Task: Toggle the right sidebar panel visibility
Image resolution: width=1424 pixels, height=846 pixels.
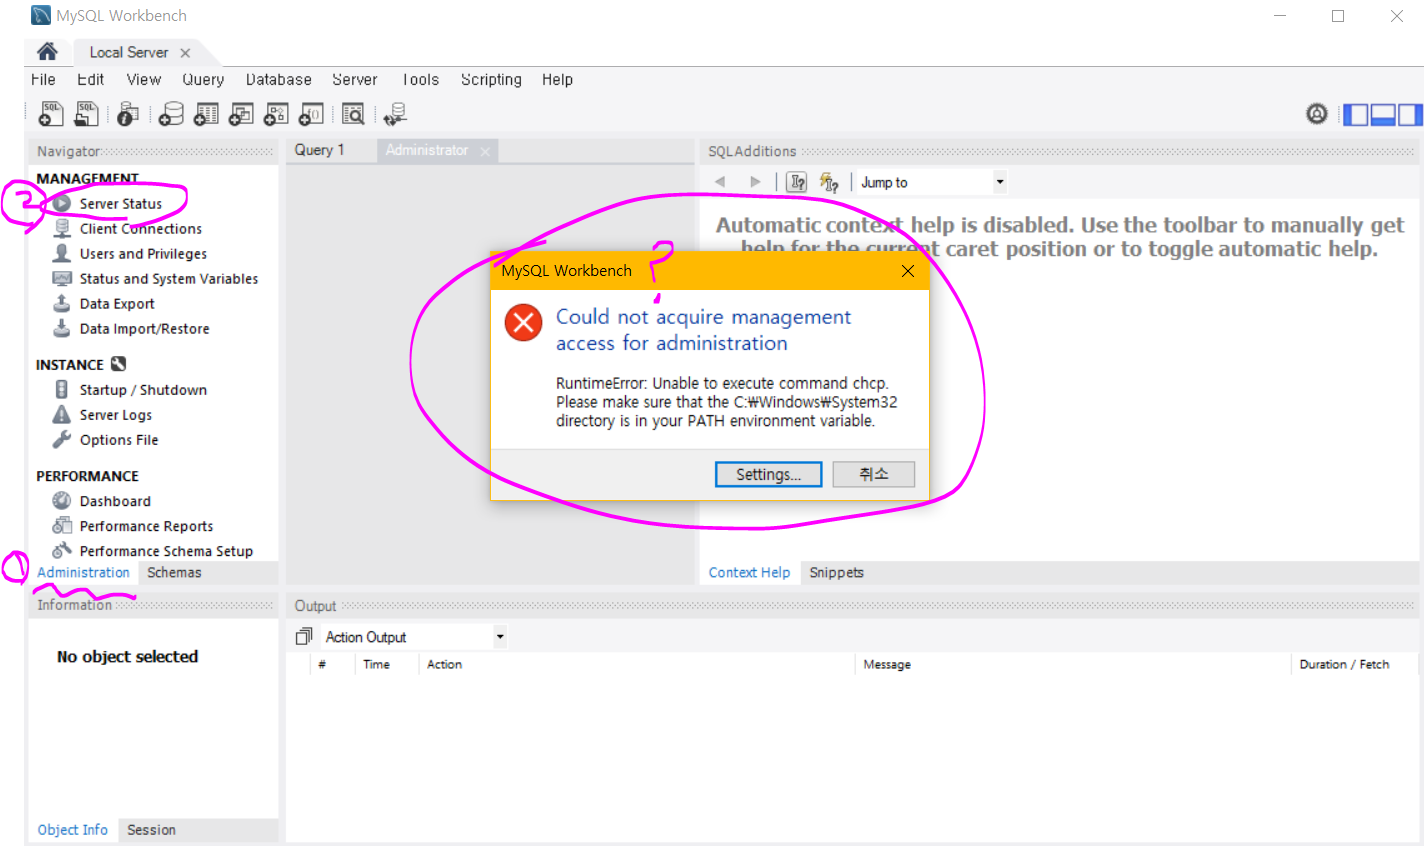Action: coord(1409,115)
